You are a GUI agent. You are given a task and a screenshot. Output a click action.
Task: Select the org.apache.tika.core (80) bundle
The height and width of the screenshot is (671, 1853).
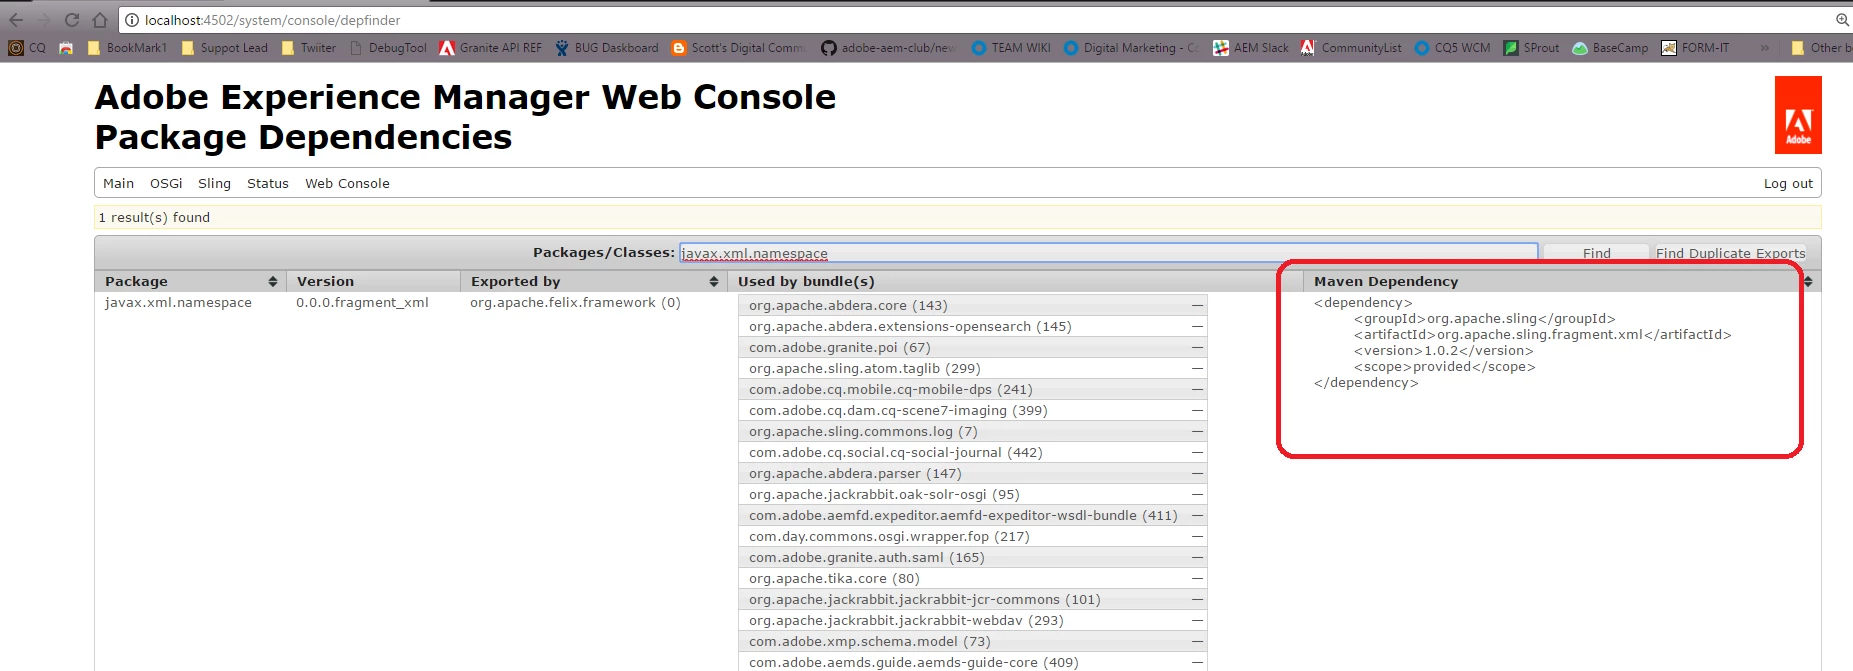pos(972,578)
